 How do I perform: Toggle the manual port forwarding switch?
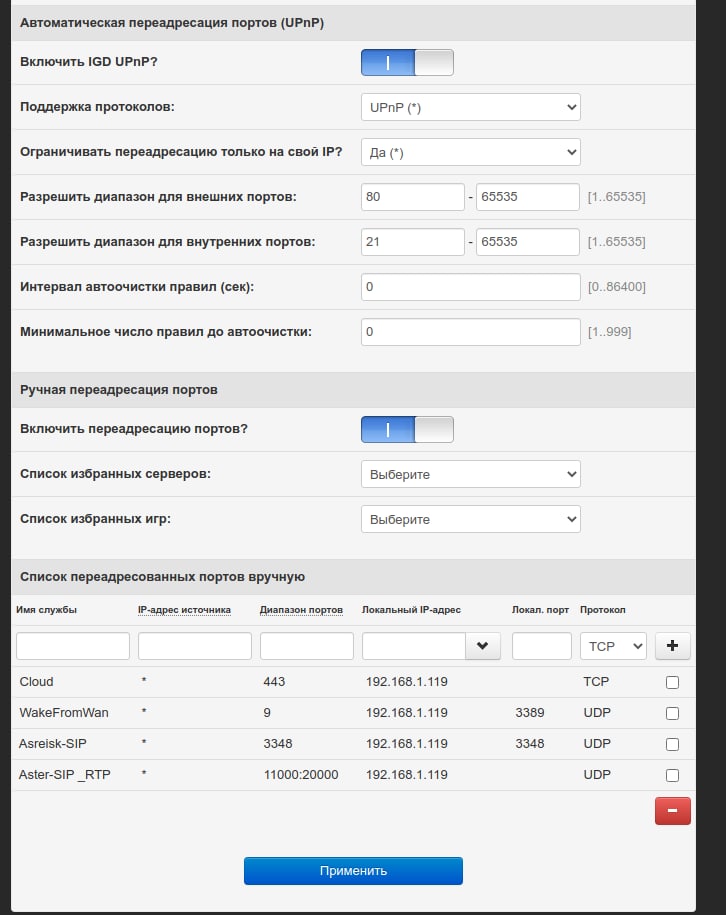click(x=407, y=429)
